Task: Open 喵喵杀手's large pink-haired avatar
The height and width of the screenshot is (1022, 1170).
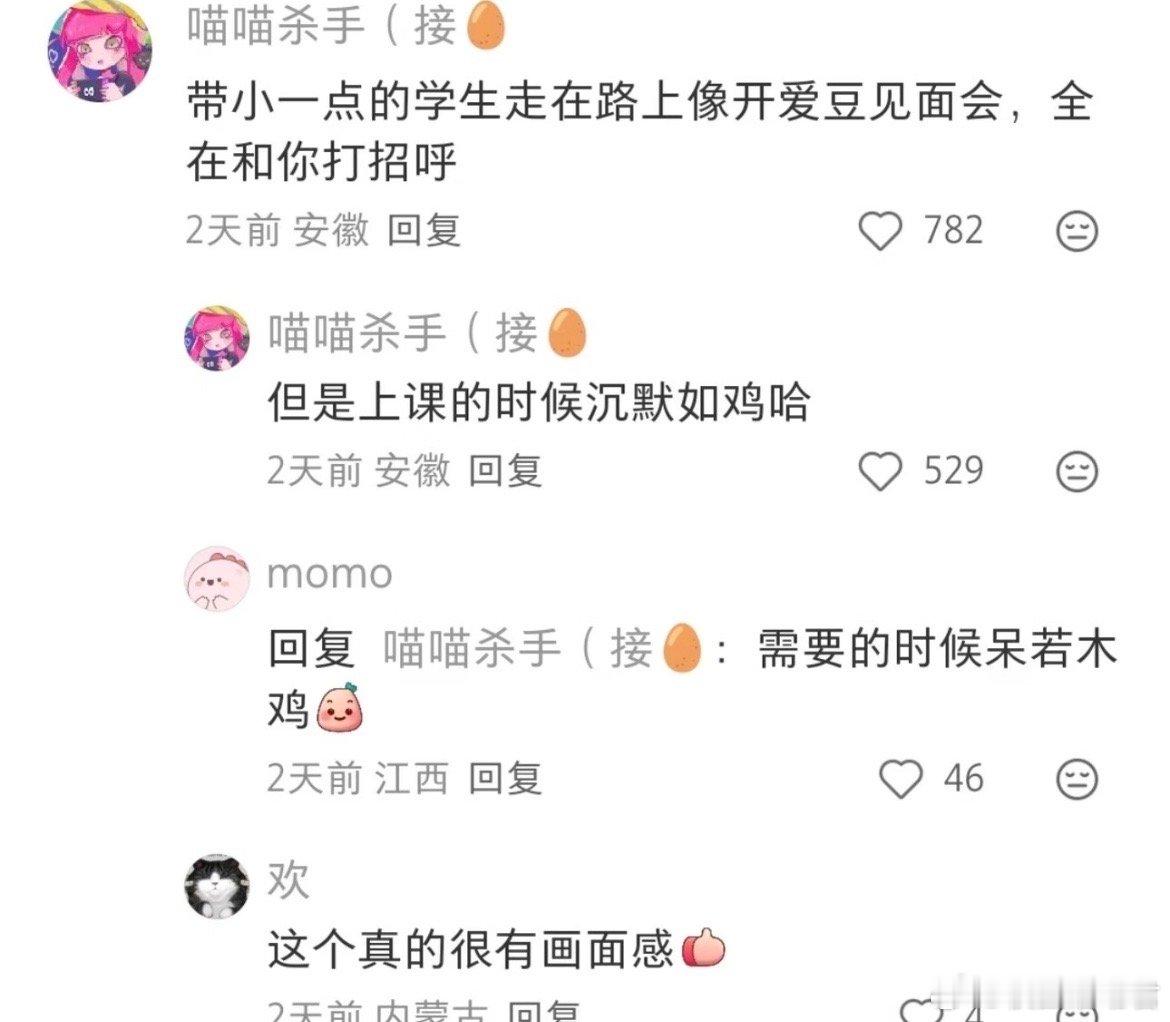Action: point(100,51)
